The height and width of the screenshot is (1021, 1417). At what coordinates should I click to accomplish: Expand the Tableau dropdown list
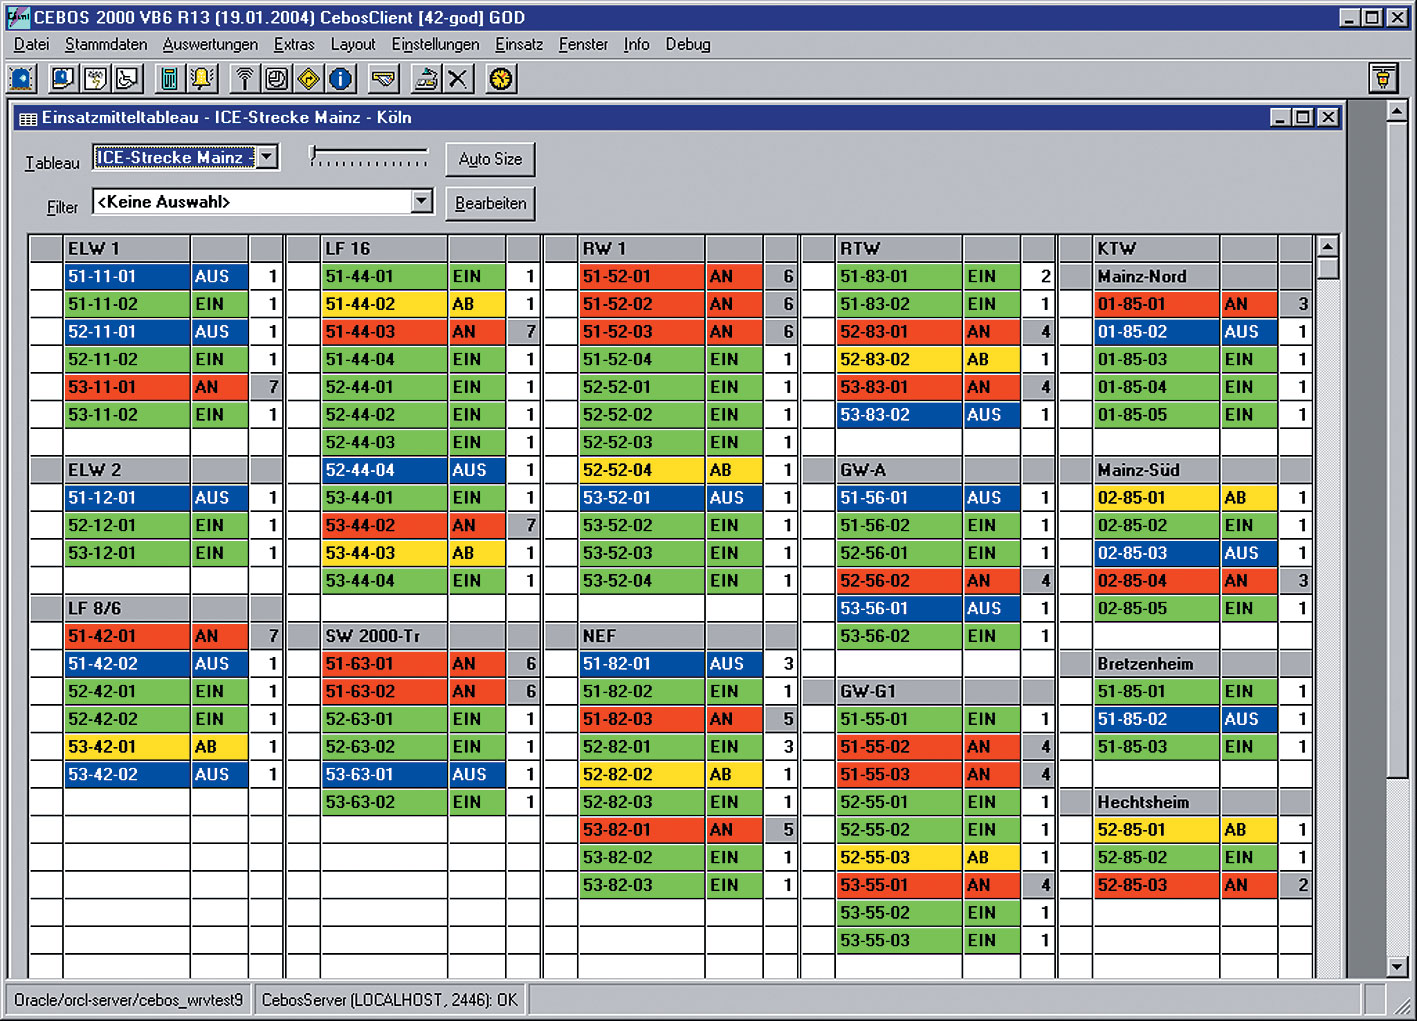coord(267,157)
